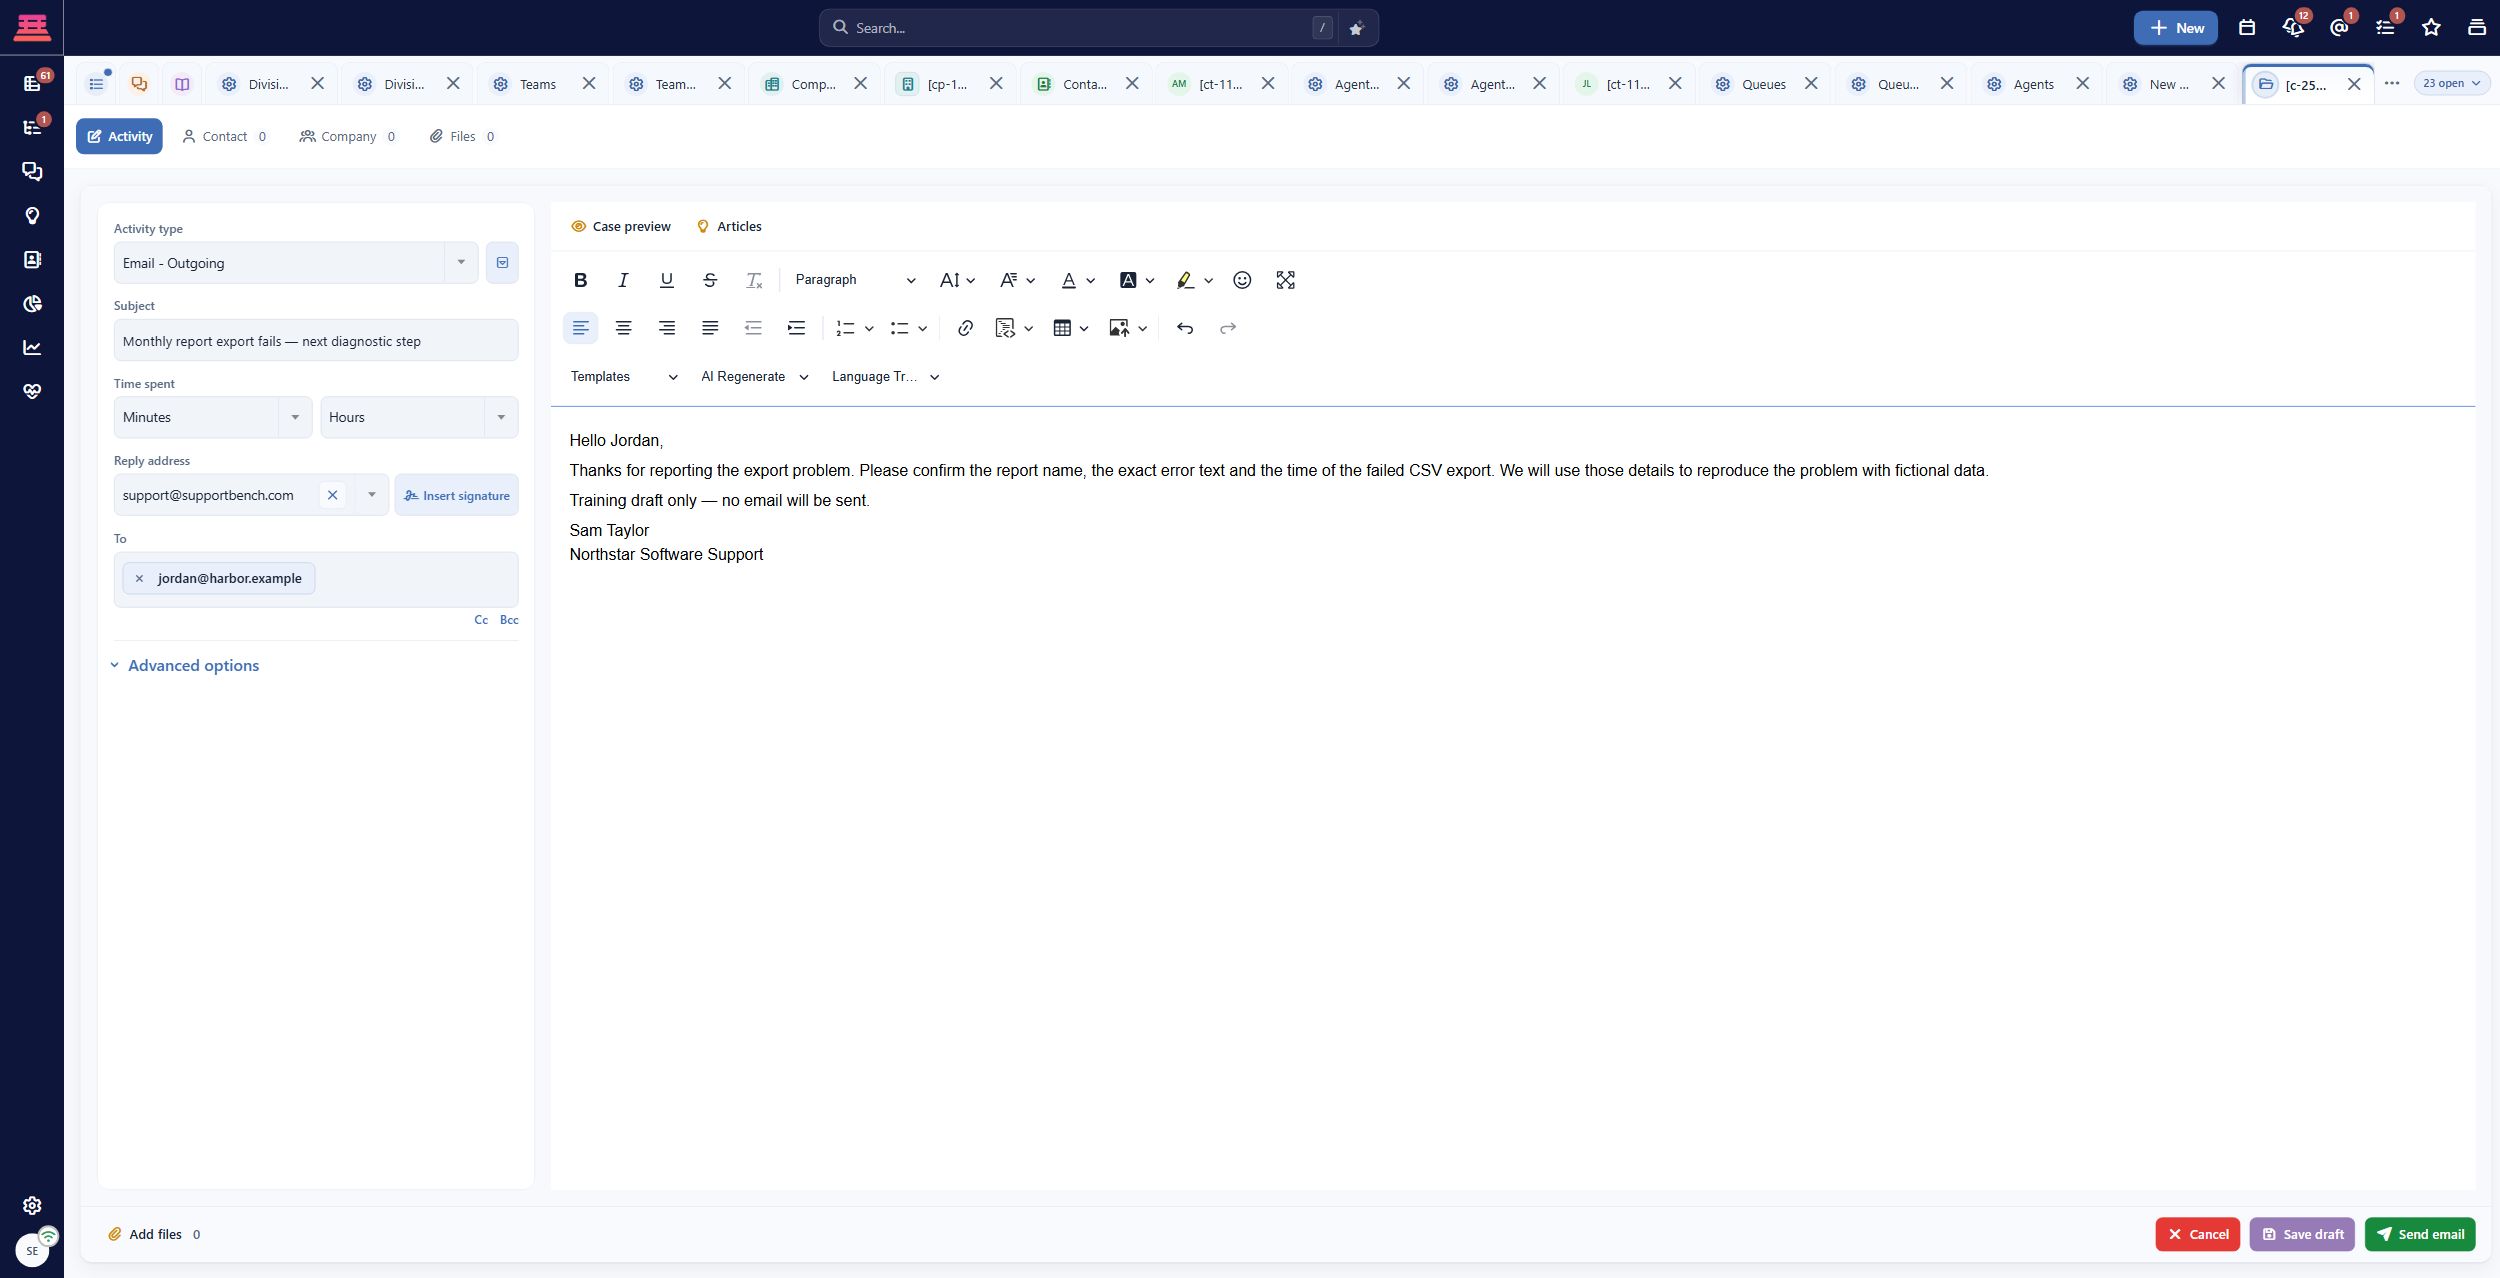This screenshot has height=1278, width=2500.
Task: Click Send email button
Action: coord(2420,1234)
